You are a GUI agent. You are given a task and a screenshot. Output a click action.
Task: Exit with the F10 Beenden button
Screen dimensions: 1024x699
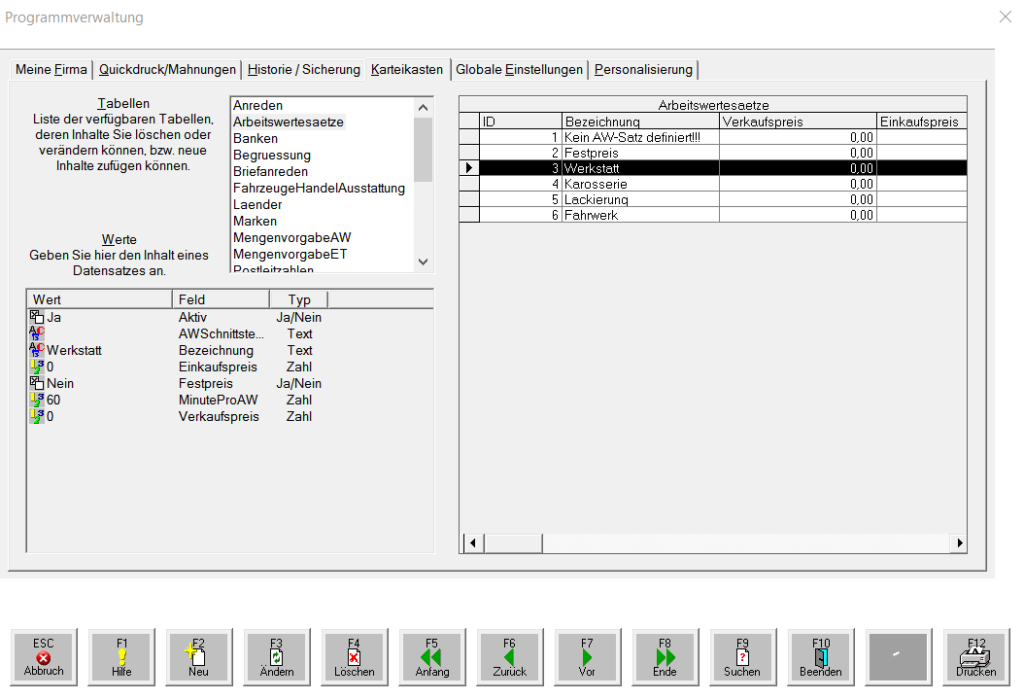821,657
